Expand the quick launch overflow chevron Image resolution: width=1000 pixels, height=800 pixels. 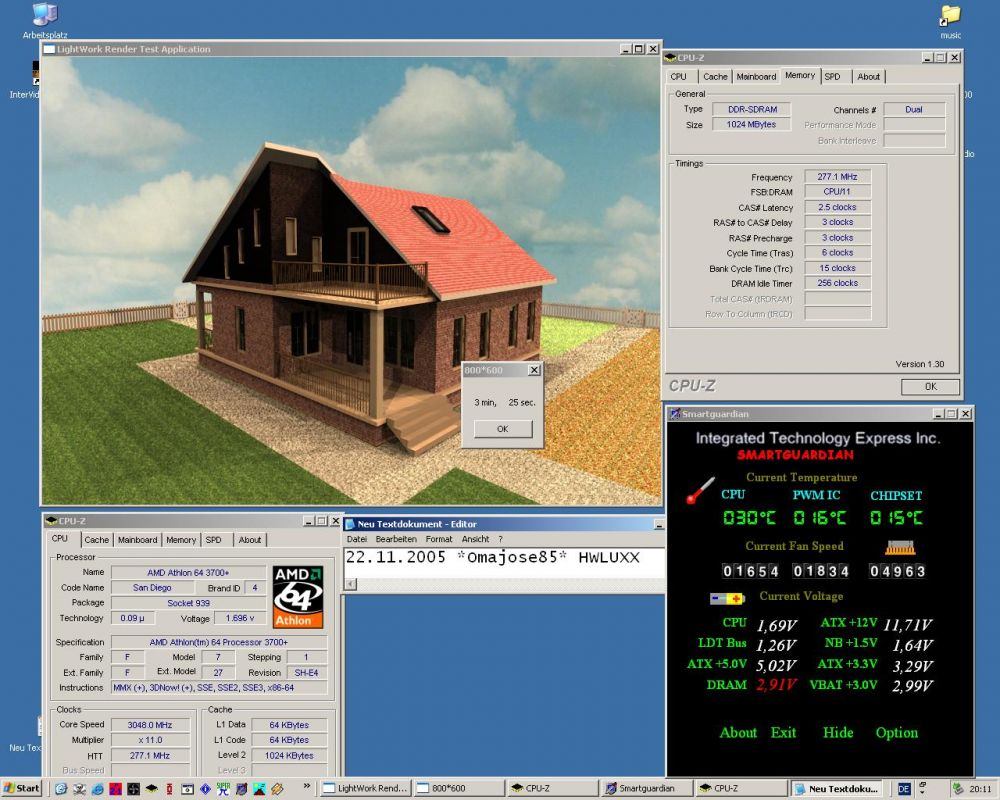pos(307,786)
